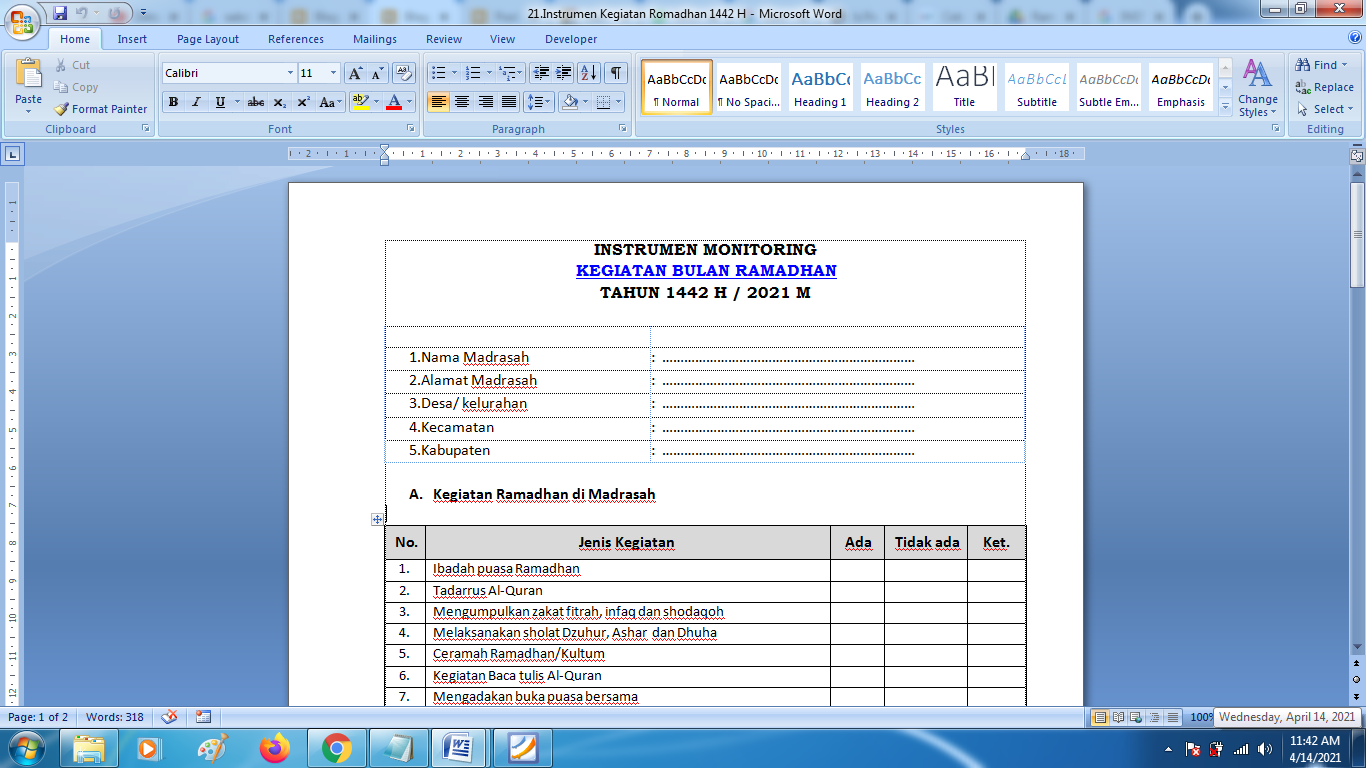Open line spacing dropdown

tap(539, 102)
